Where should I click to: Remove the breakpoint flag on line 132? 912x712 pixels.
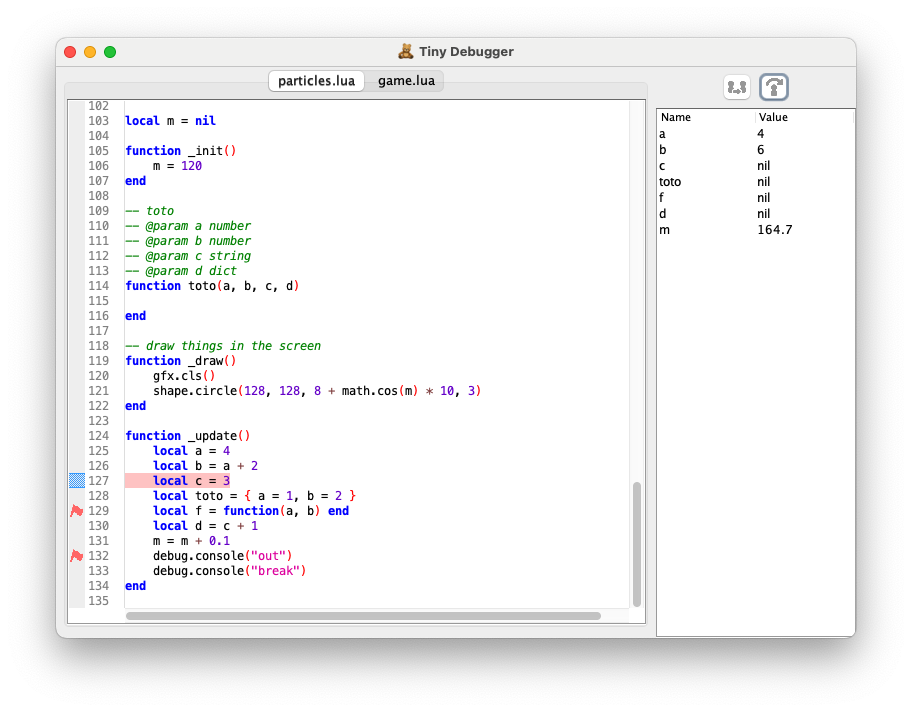(76, 556)
